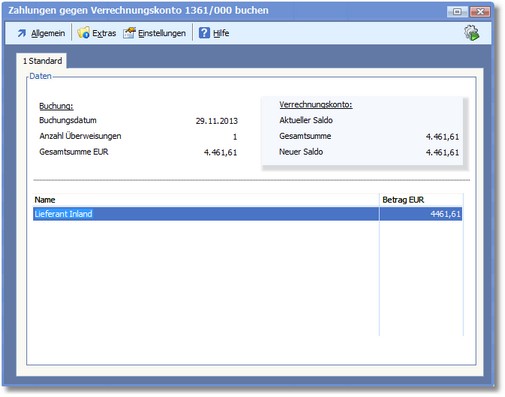Click the green gear icon in toolbar
Screen dimensions: 505x397
click(472, 33)
